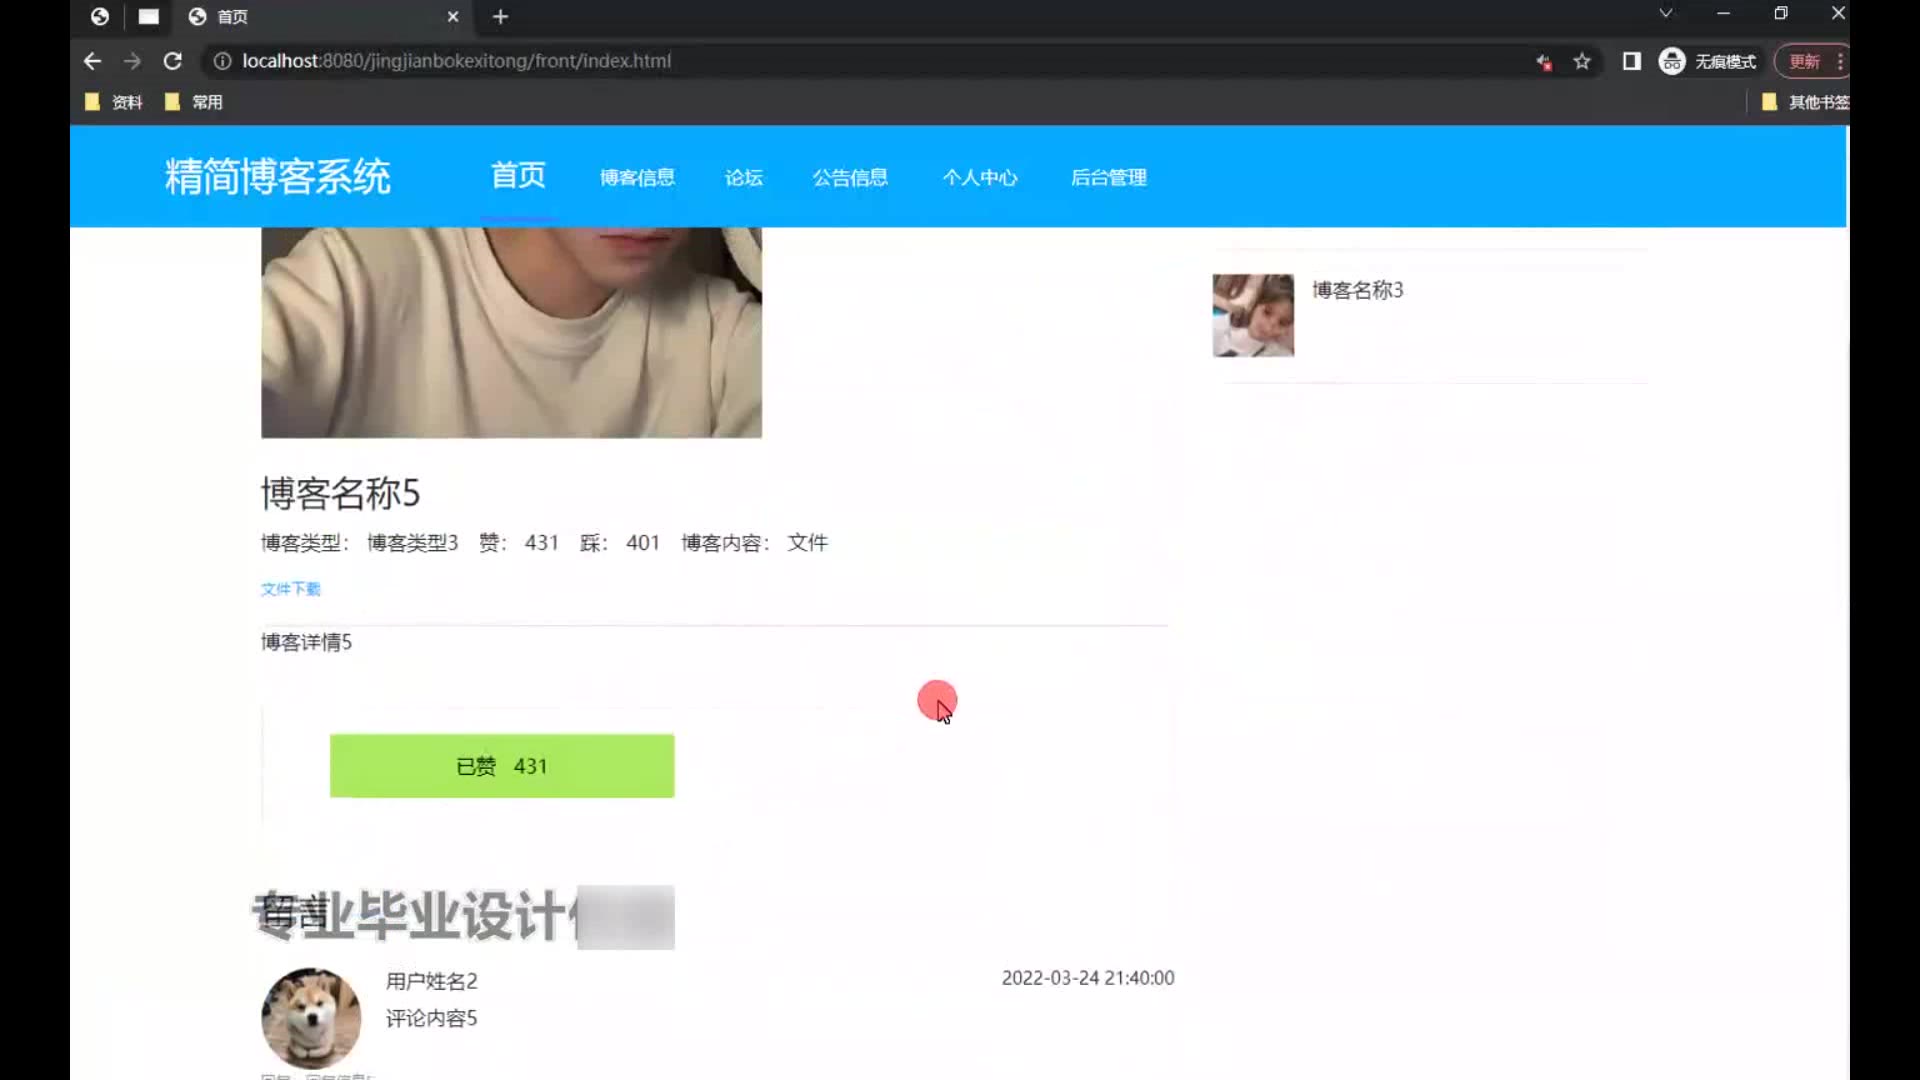
Task: Open the 博客信息 navigation menu
Action: pyautogui.click(x=637, y=177)
